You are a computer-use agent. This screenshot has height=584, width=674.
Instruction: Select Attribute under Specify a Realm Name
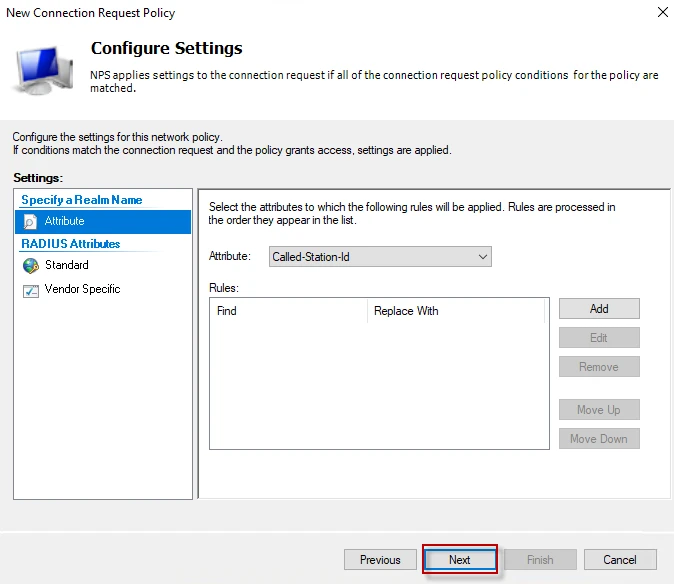pyautogui.click(x=65, y=222)
